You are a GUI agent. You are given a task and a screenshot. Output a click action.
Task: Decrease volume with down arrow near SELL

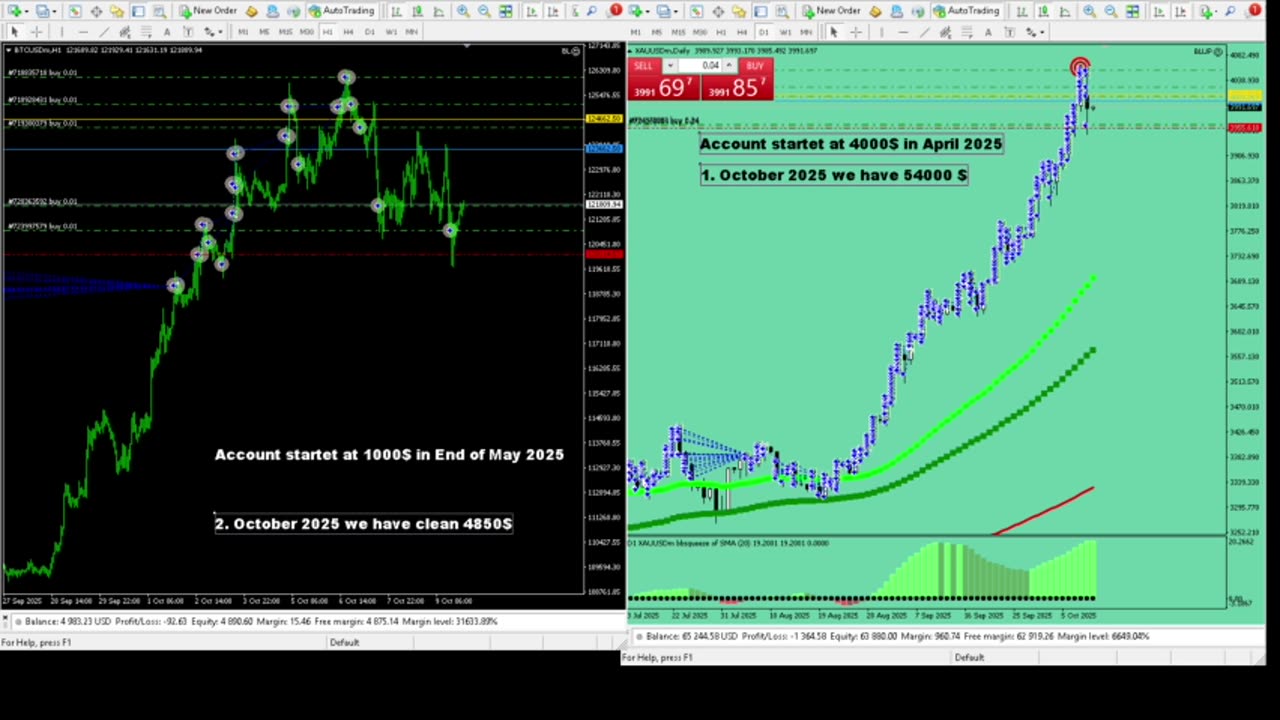pyautogui.click(x=670, y=66)
